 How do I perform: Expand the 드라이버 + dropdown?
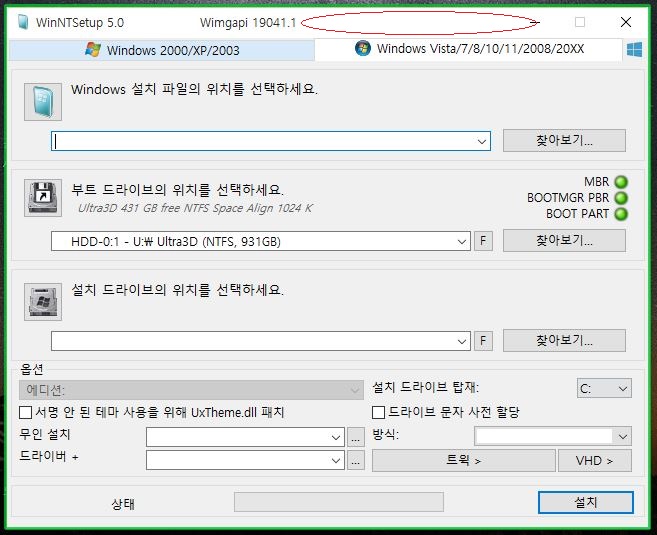pos(335,460)
